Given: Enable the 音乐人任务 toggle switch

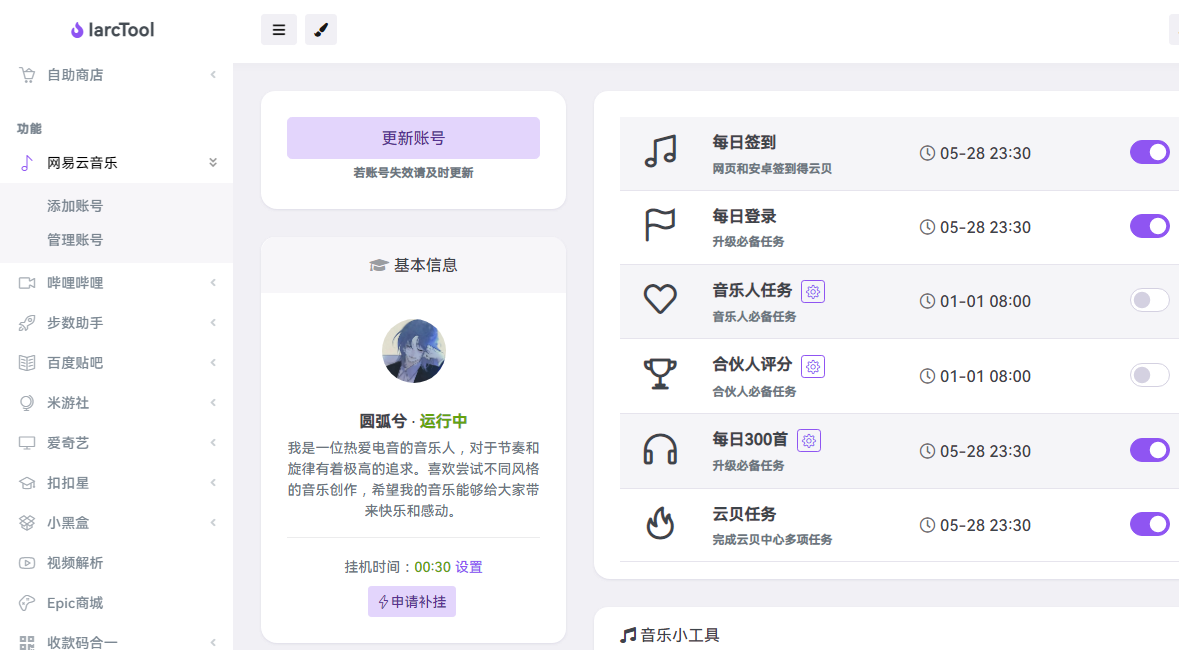Looking at the screenshot, I should 1149,300.
